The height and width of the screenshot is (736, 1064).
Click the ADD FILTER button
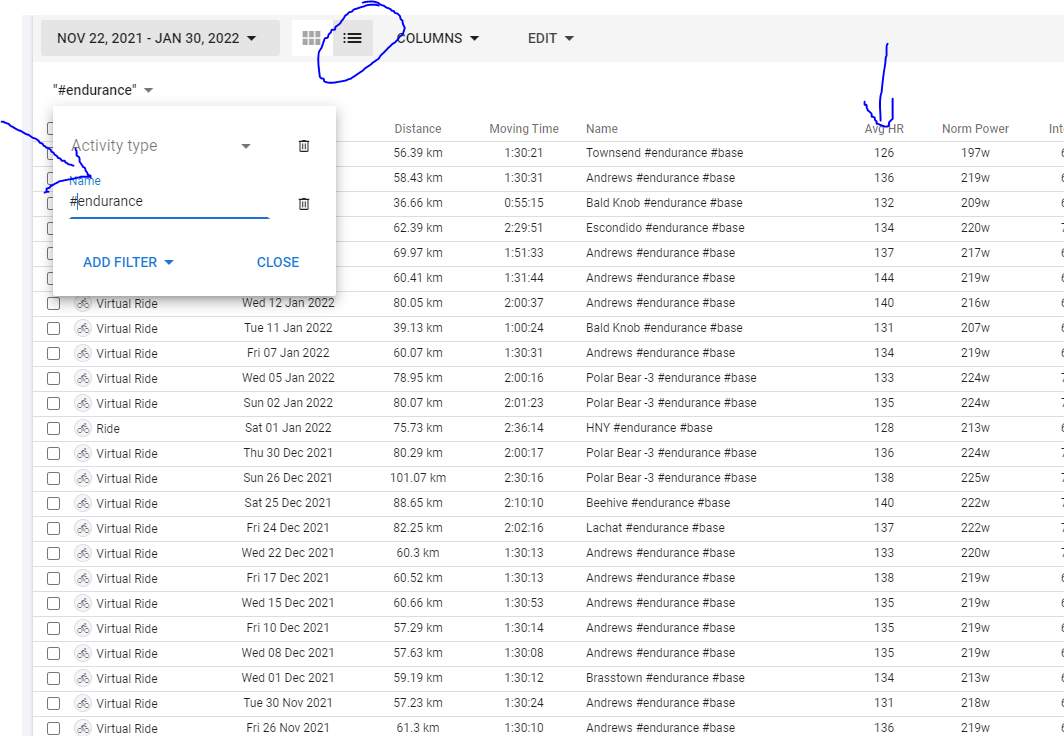128,262
